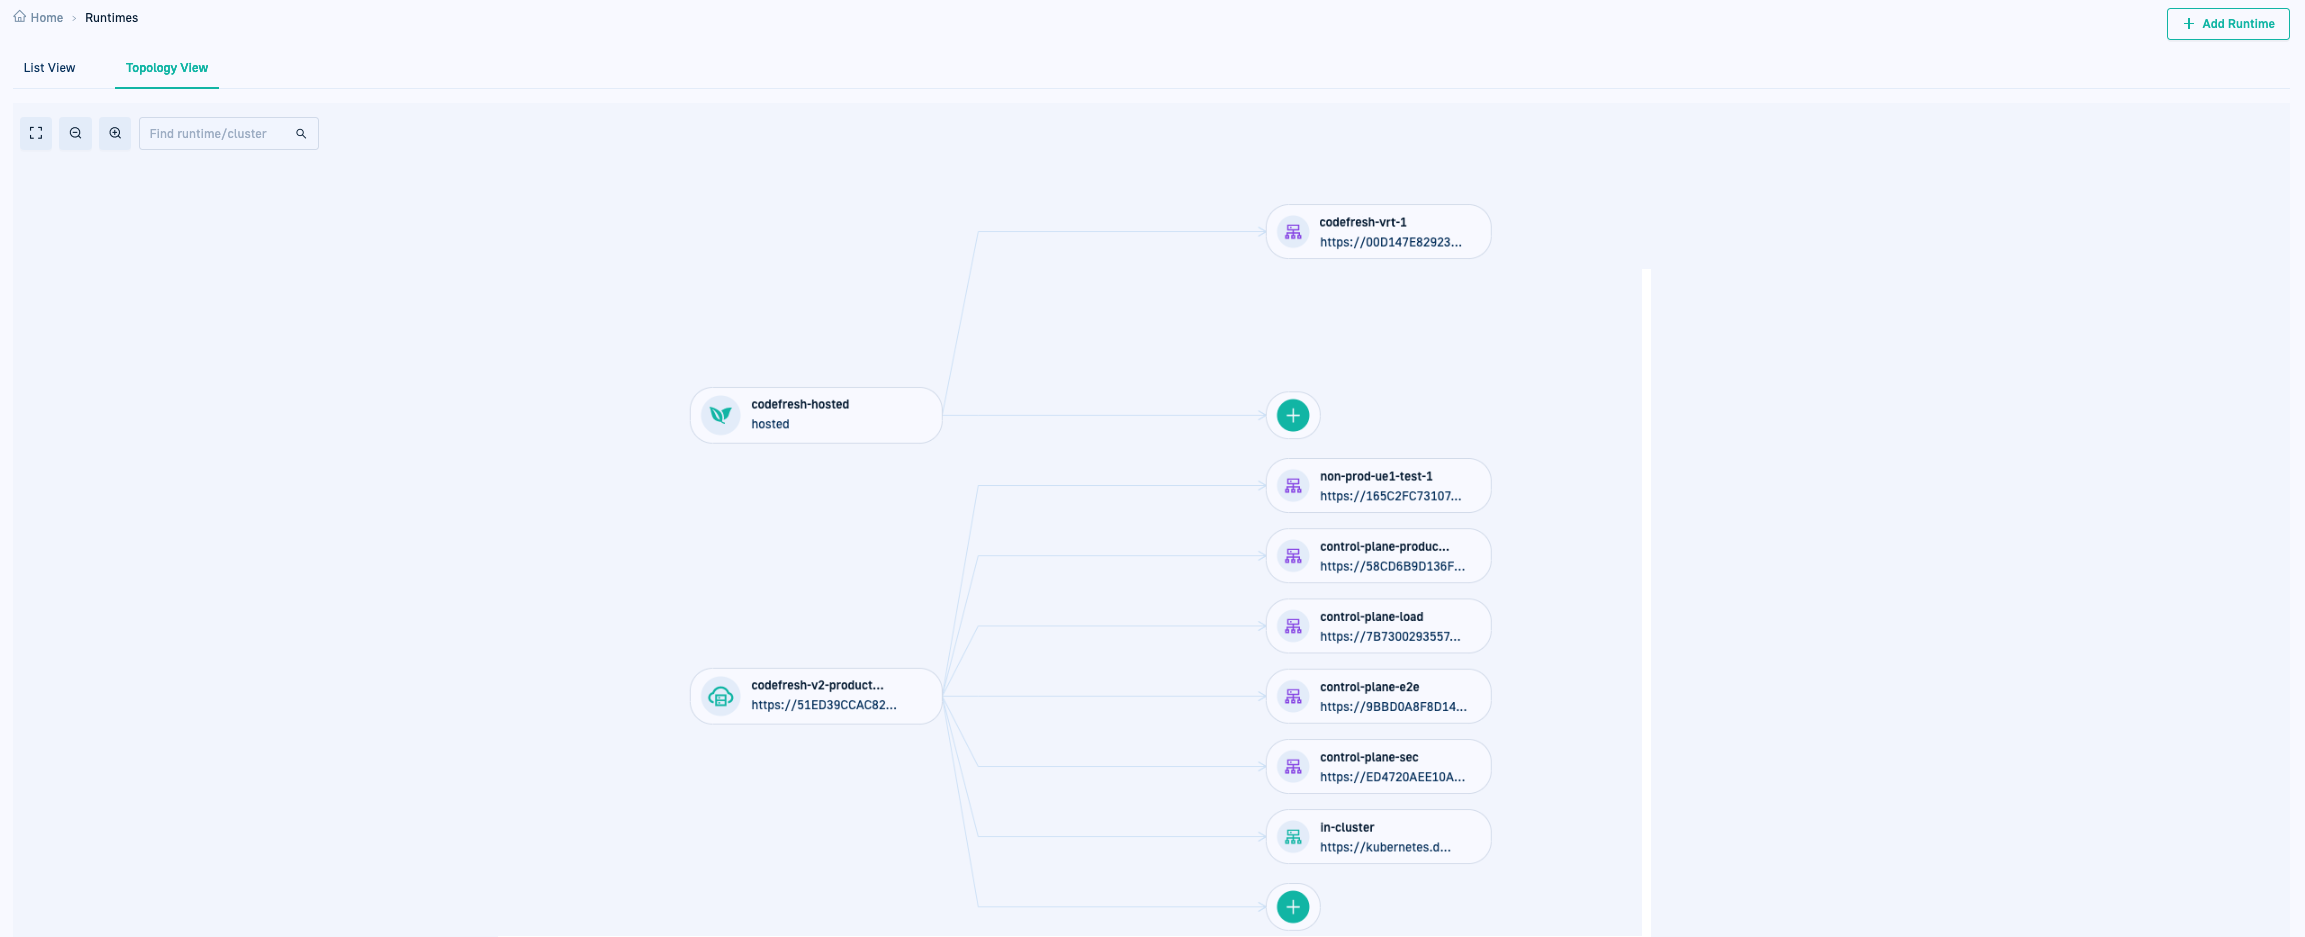Click the green plus under codefresh-hosted
Screen dimensions: 2305x937
1293,415
